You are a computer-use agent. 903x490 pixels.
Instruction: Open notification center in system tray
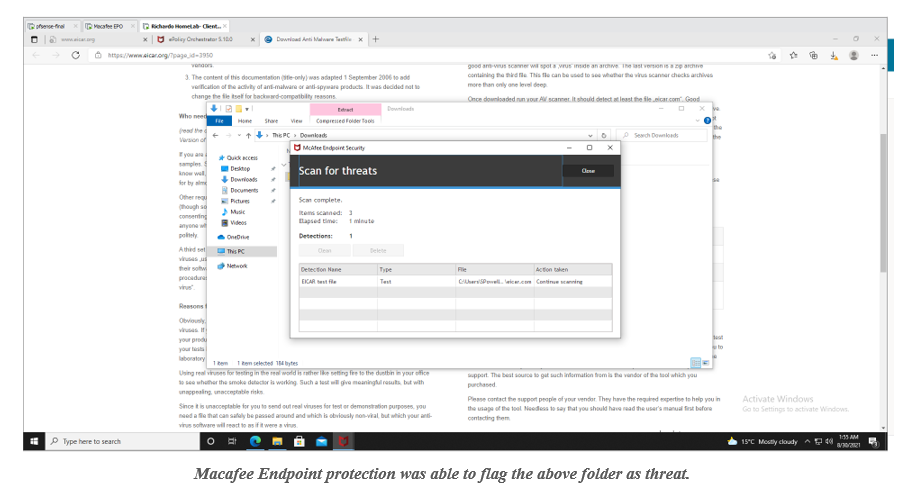tap(873, 442)
